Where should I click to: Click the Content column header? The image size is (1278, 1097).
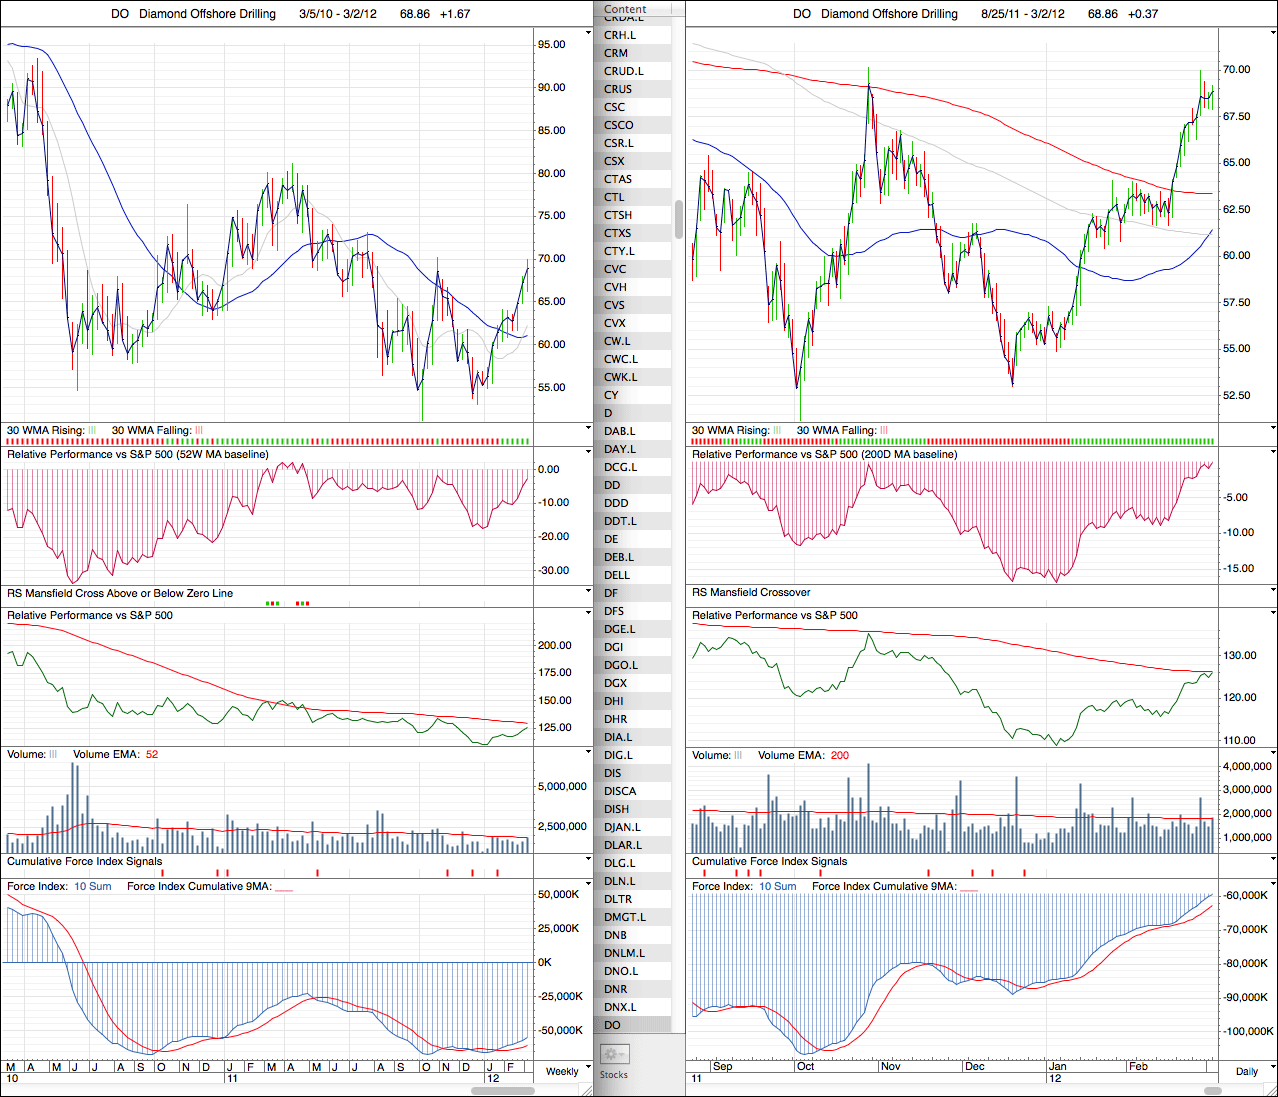click(x=626, y=9)
